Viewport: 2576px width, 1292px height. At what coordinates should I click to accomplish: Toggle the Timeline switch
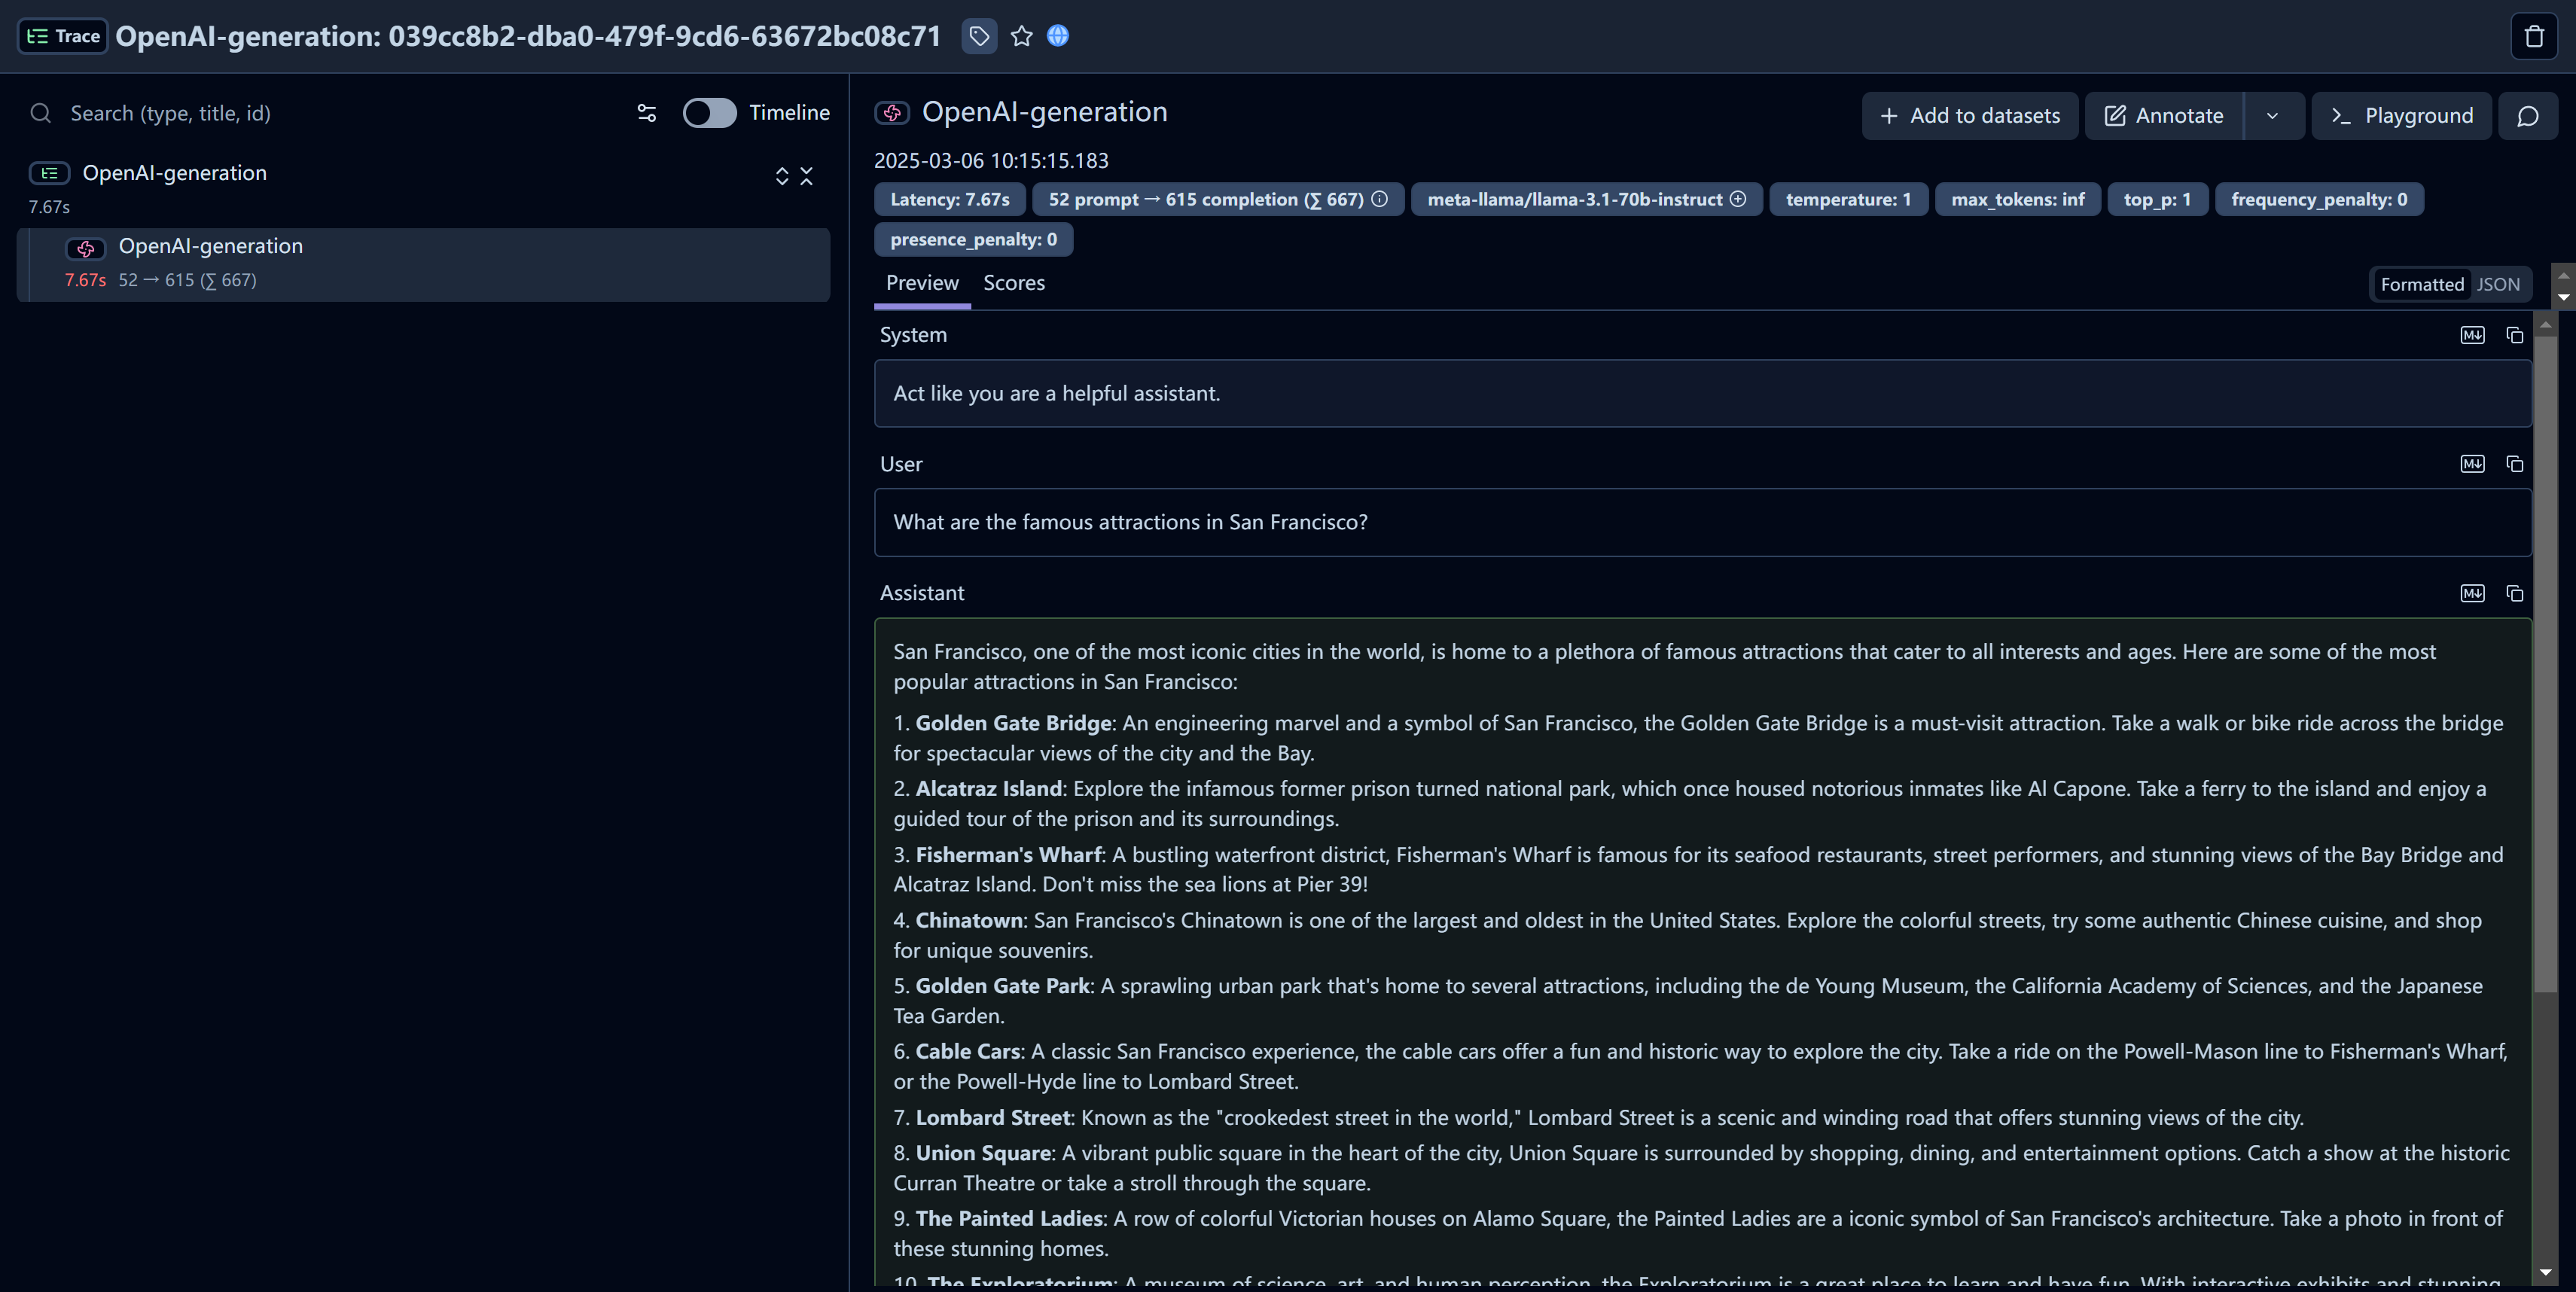[x=709, y=113]
